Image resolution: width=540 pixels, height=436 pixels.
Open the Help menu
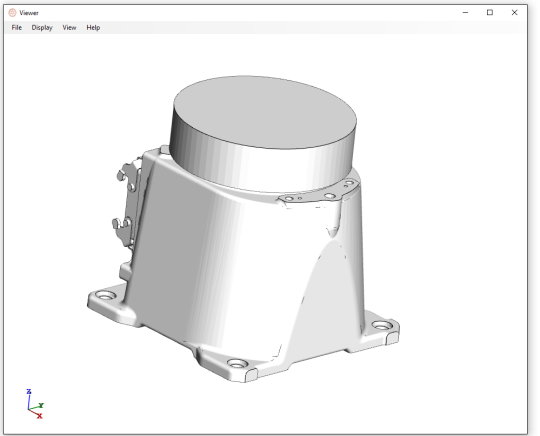point(93,28)
